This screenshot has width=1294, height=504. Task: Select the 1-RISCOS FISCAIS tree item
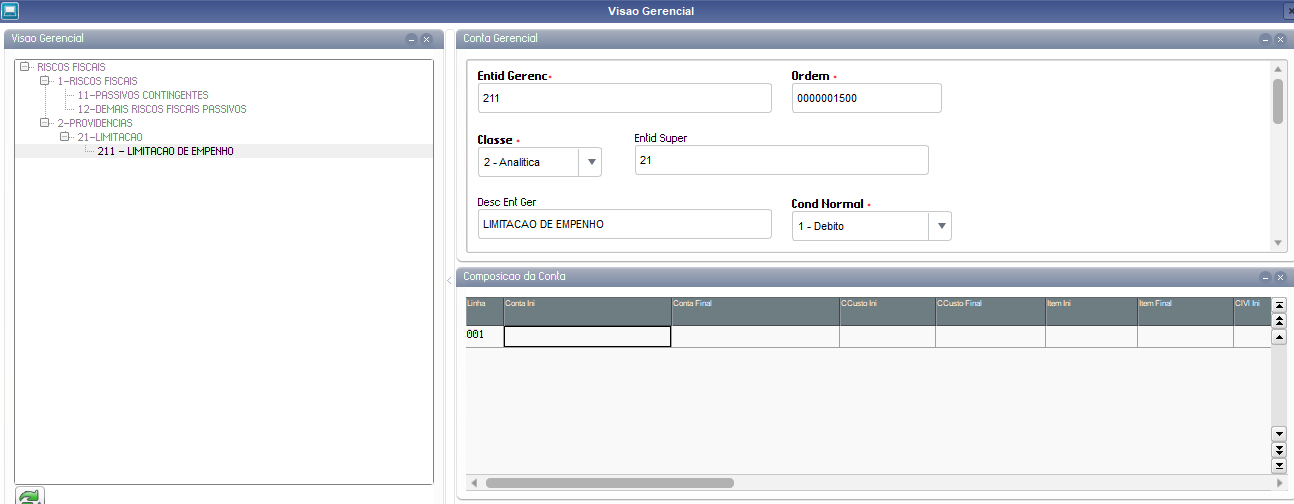[97, 81]
